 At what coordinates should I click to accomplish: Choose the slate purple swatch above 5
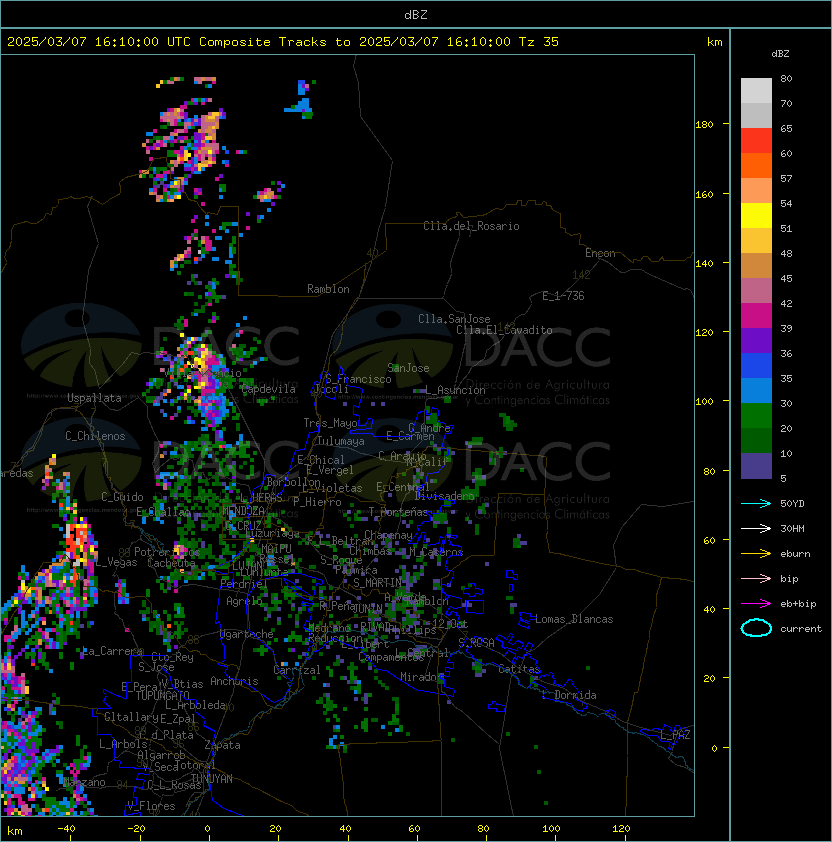756,466
